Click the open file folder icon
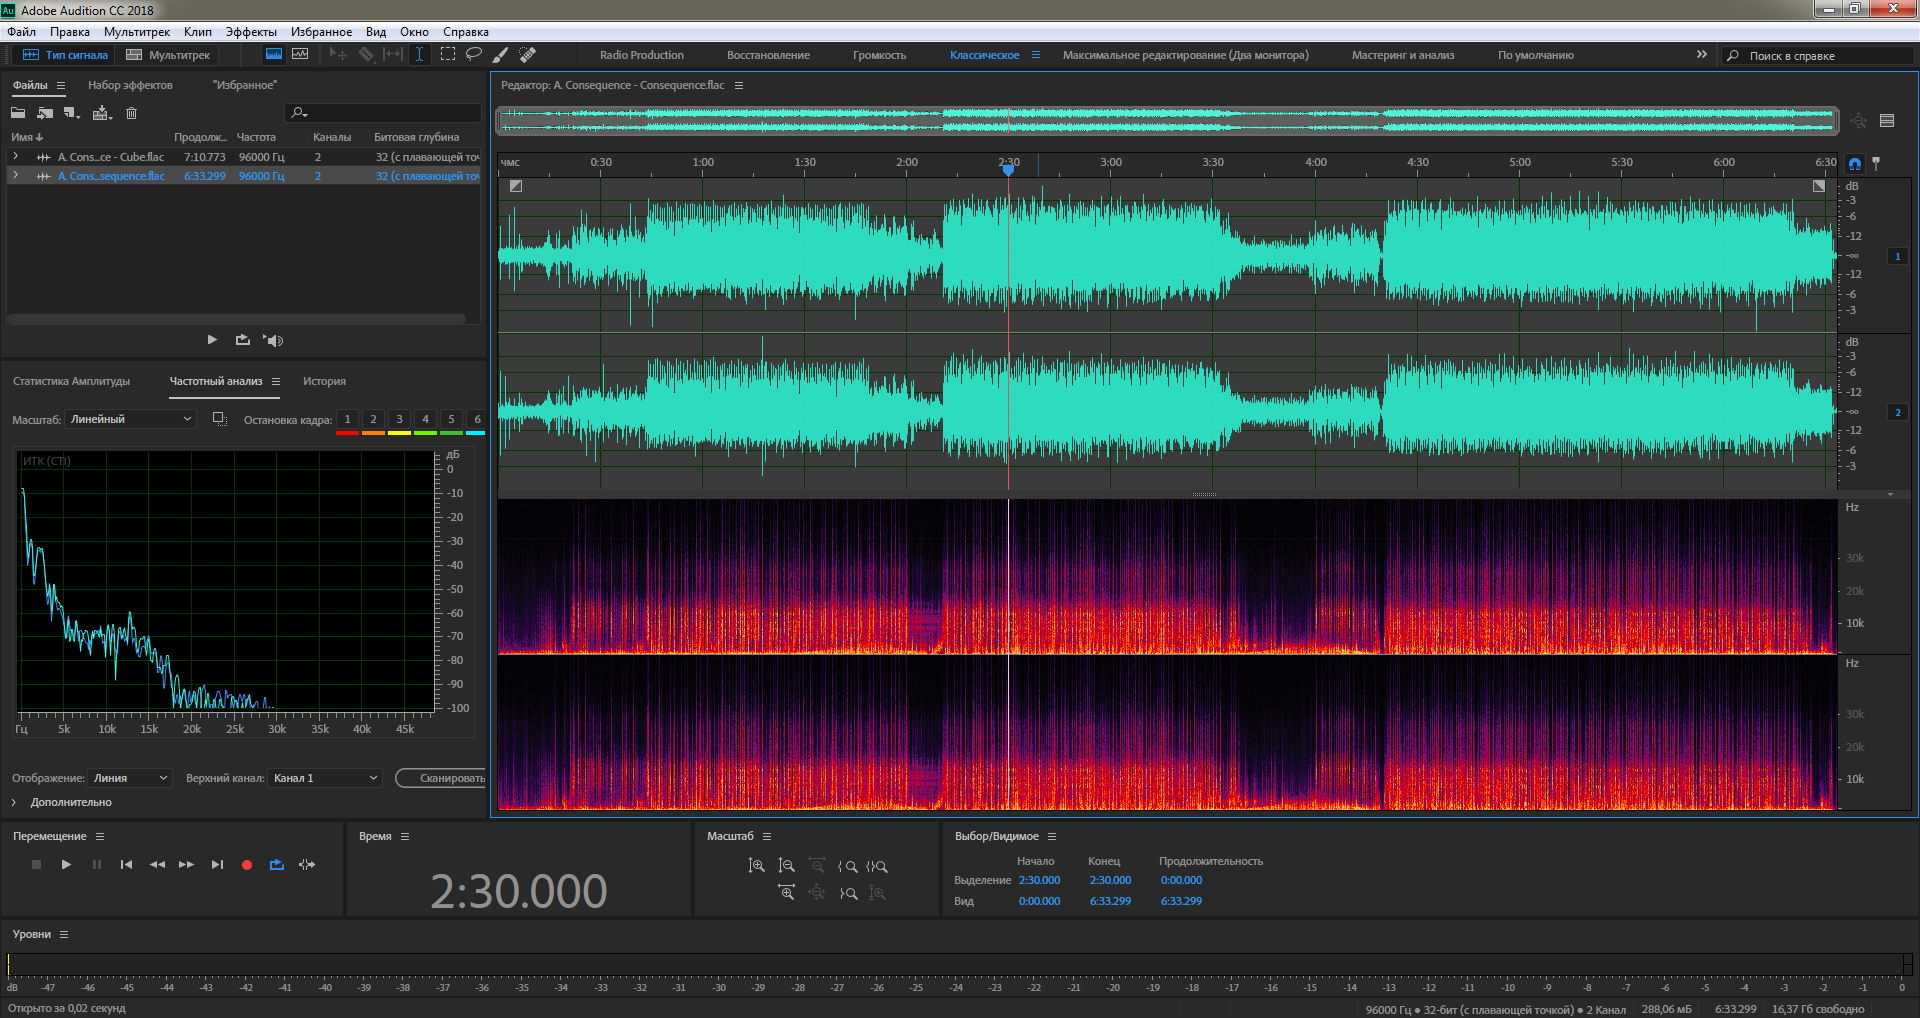This screenshot has height=1018, width=1920. point(18,113)
